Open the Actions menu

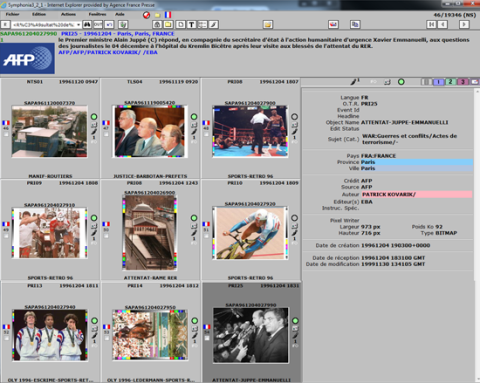(x=68, y=14)
